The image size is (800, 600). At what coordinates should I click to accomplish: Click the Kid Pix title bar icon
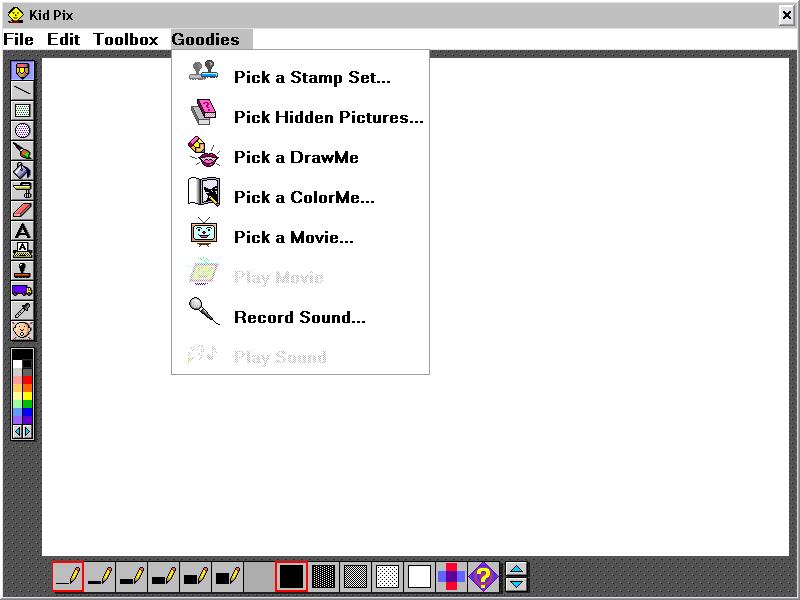tap(16, 15)
